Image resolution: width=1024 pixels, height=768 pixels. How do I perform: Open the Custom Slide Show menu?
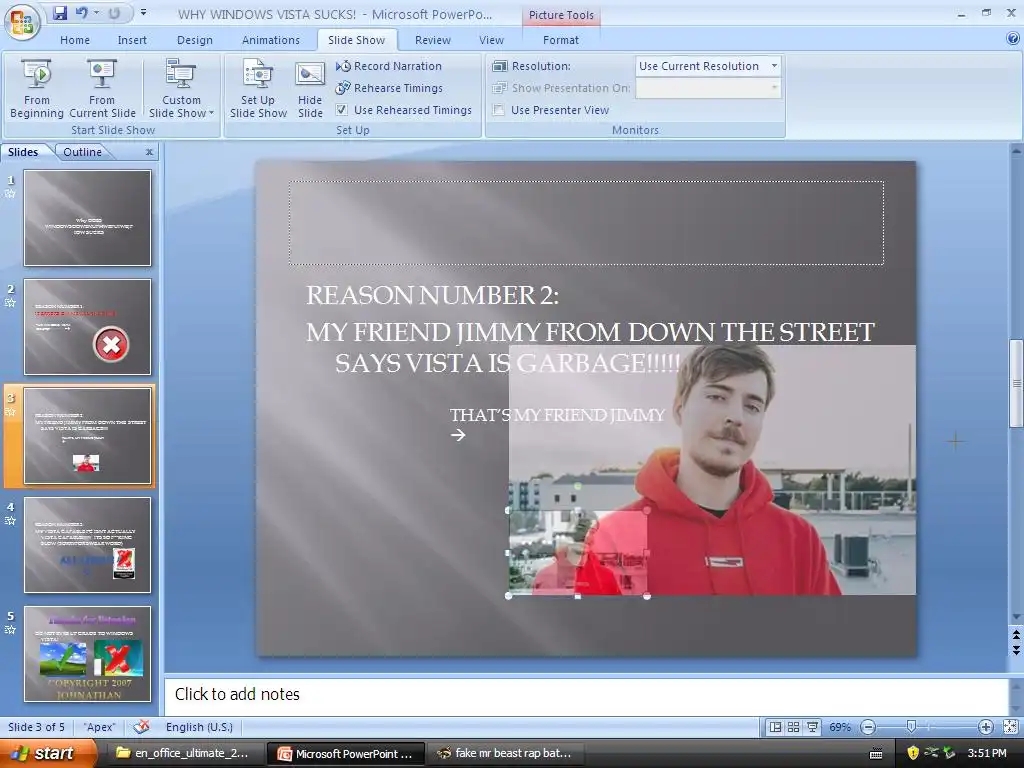coord(181,89)
